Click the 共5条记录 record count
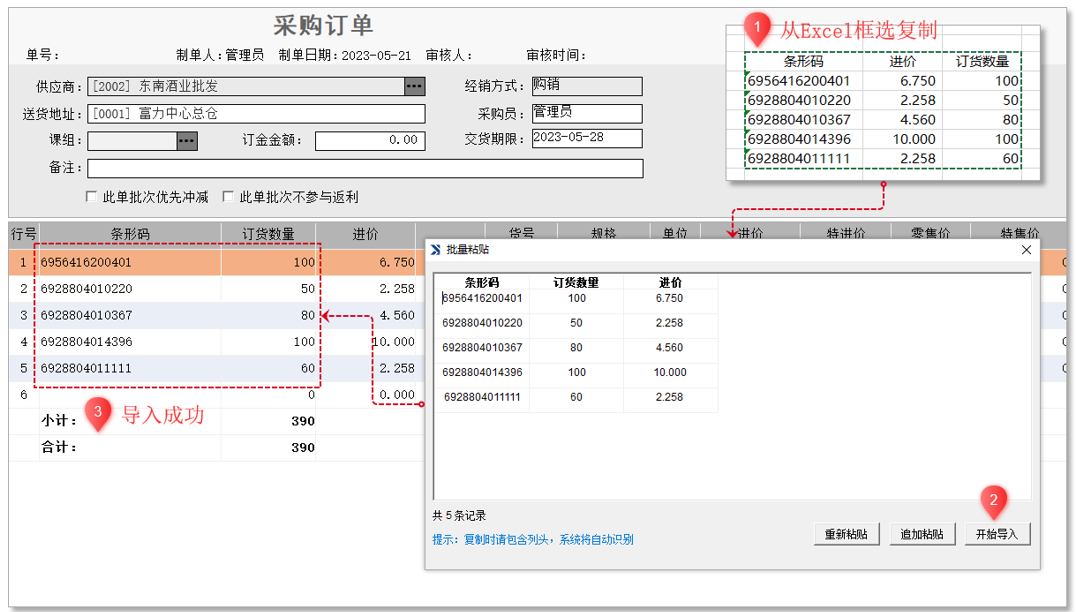The width and height of the screenshot is (1076, 612). point(459,516)
